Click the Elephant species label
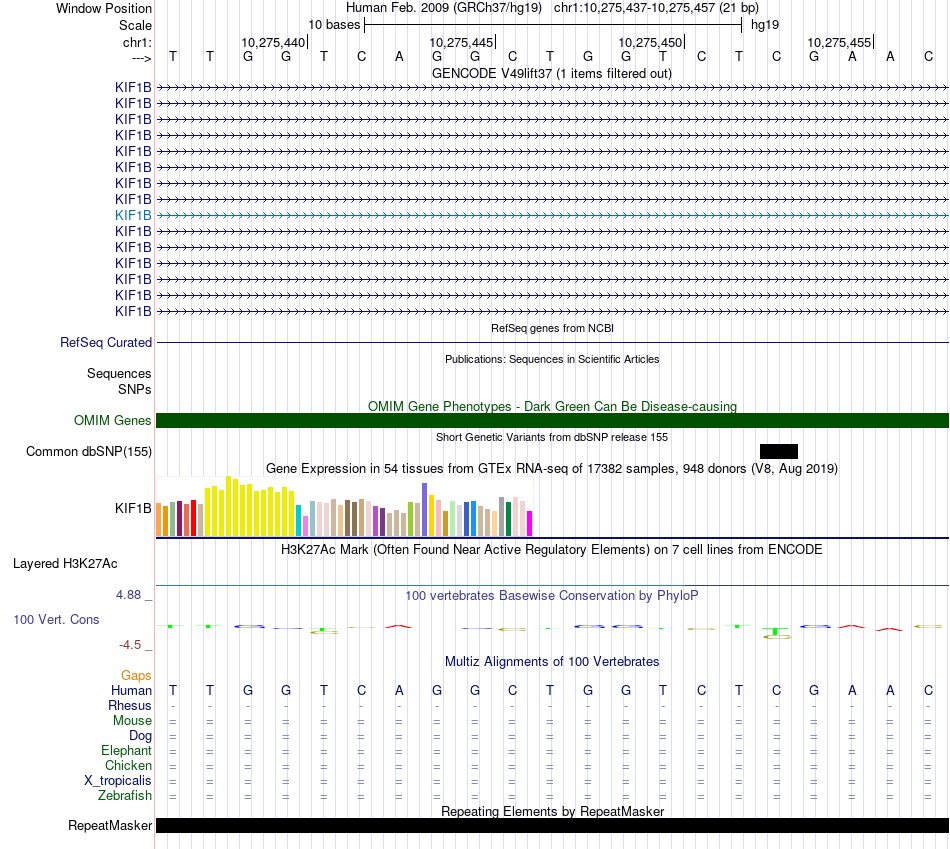 tap(126, 751)
